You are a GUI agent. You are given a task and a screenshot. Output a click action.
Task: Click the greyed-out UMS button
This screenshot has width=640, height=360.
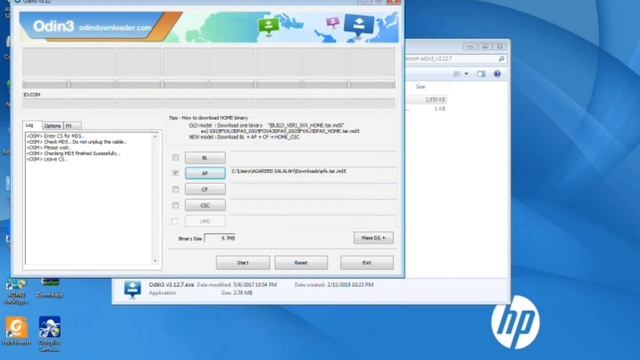click(205, 221)
